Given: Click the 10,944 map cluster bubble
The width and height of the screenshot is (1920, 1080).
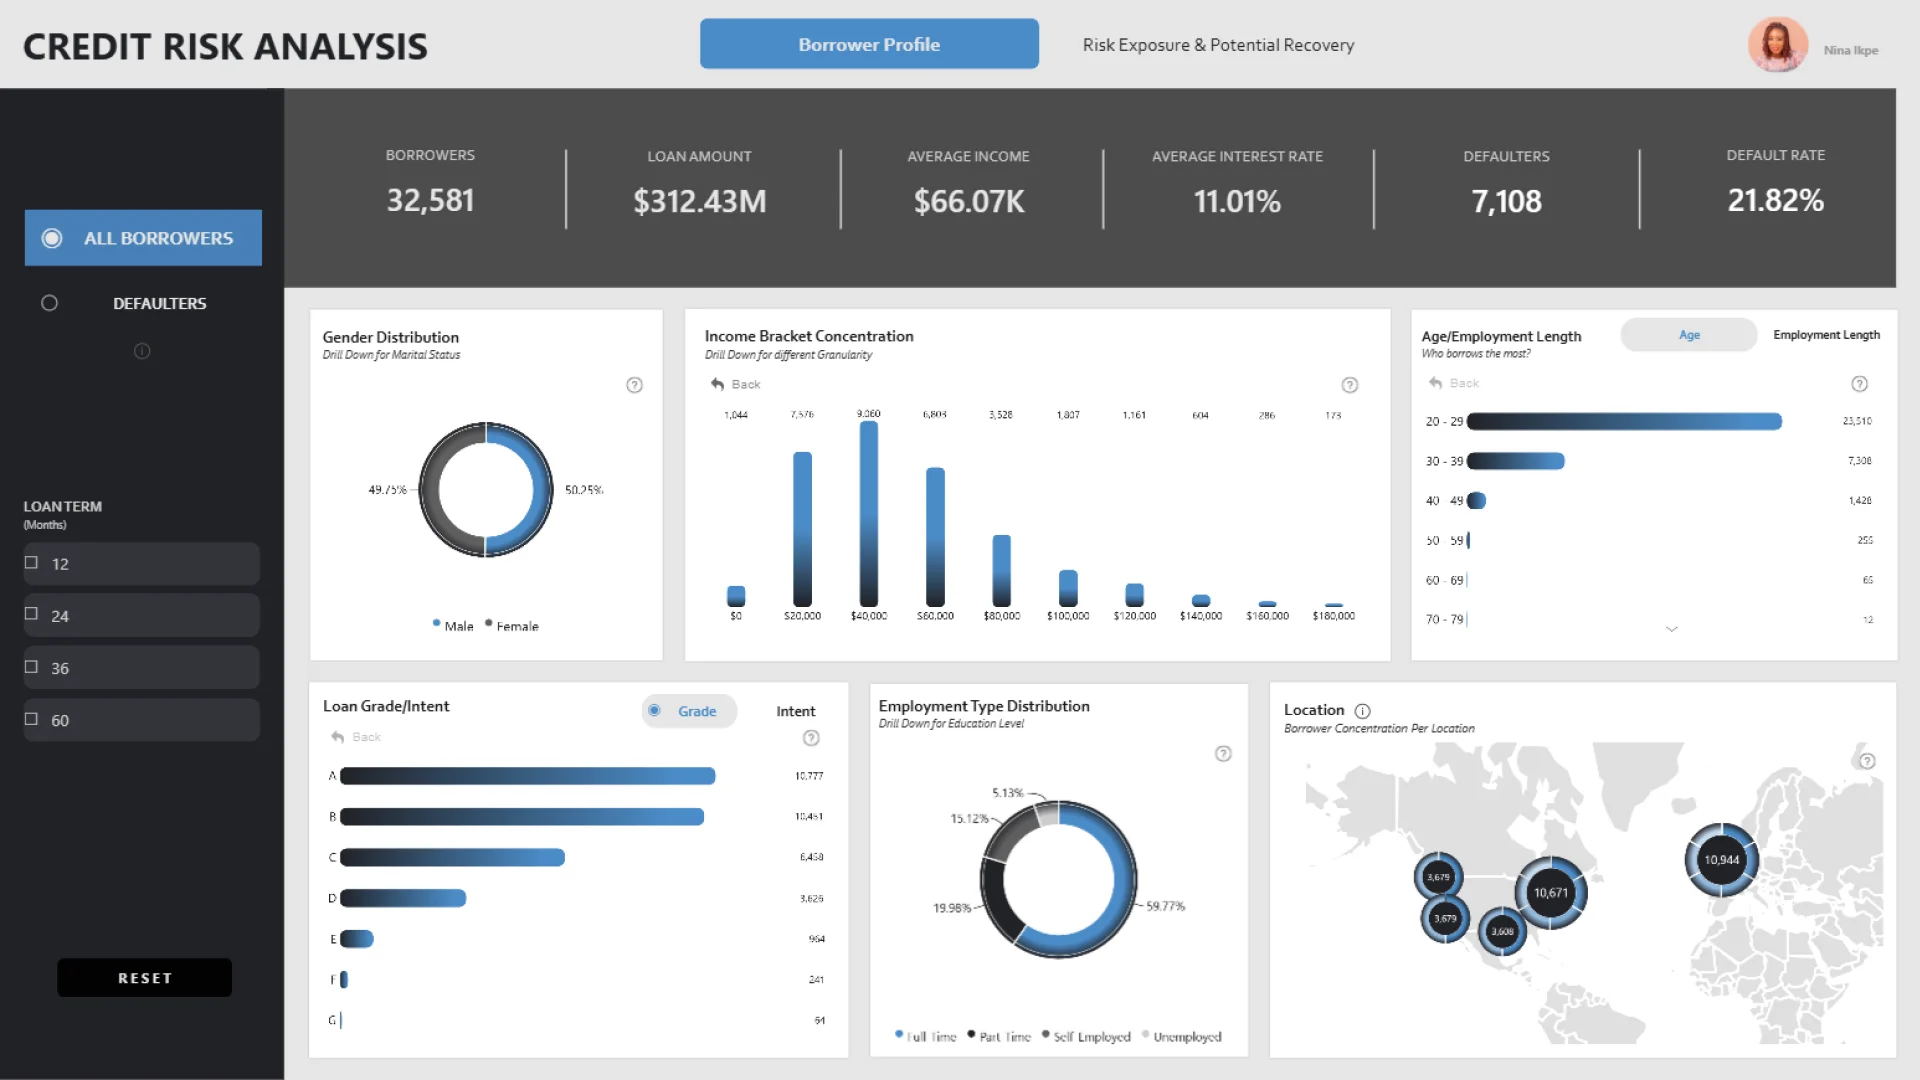Looking at the screenshot, I should coord(1721,860).
